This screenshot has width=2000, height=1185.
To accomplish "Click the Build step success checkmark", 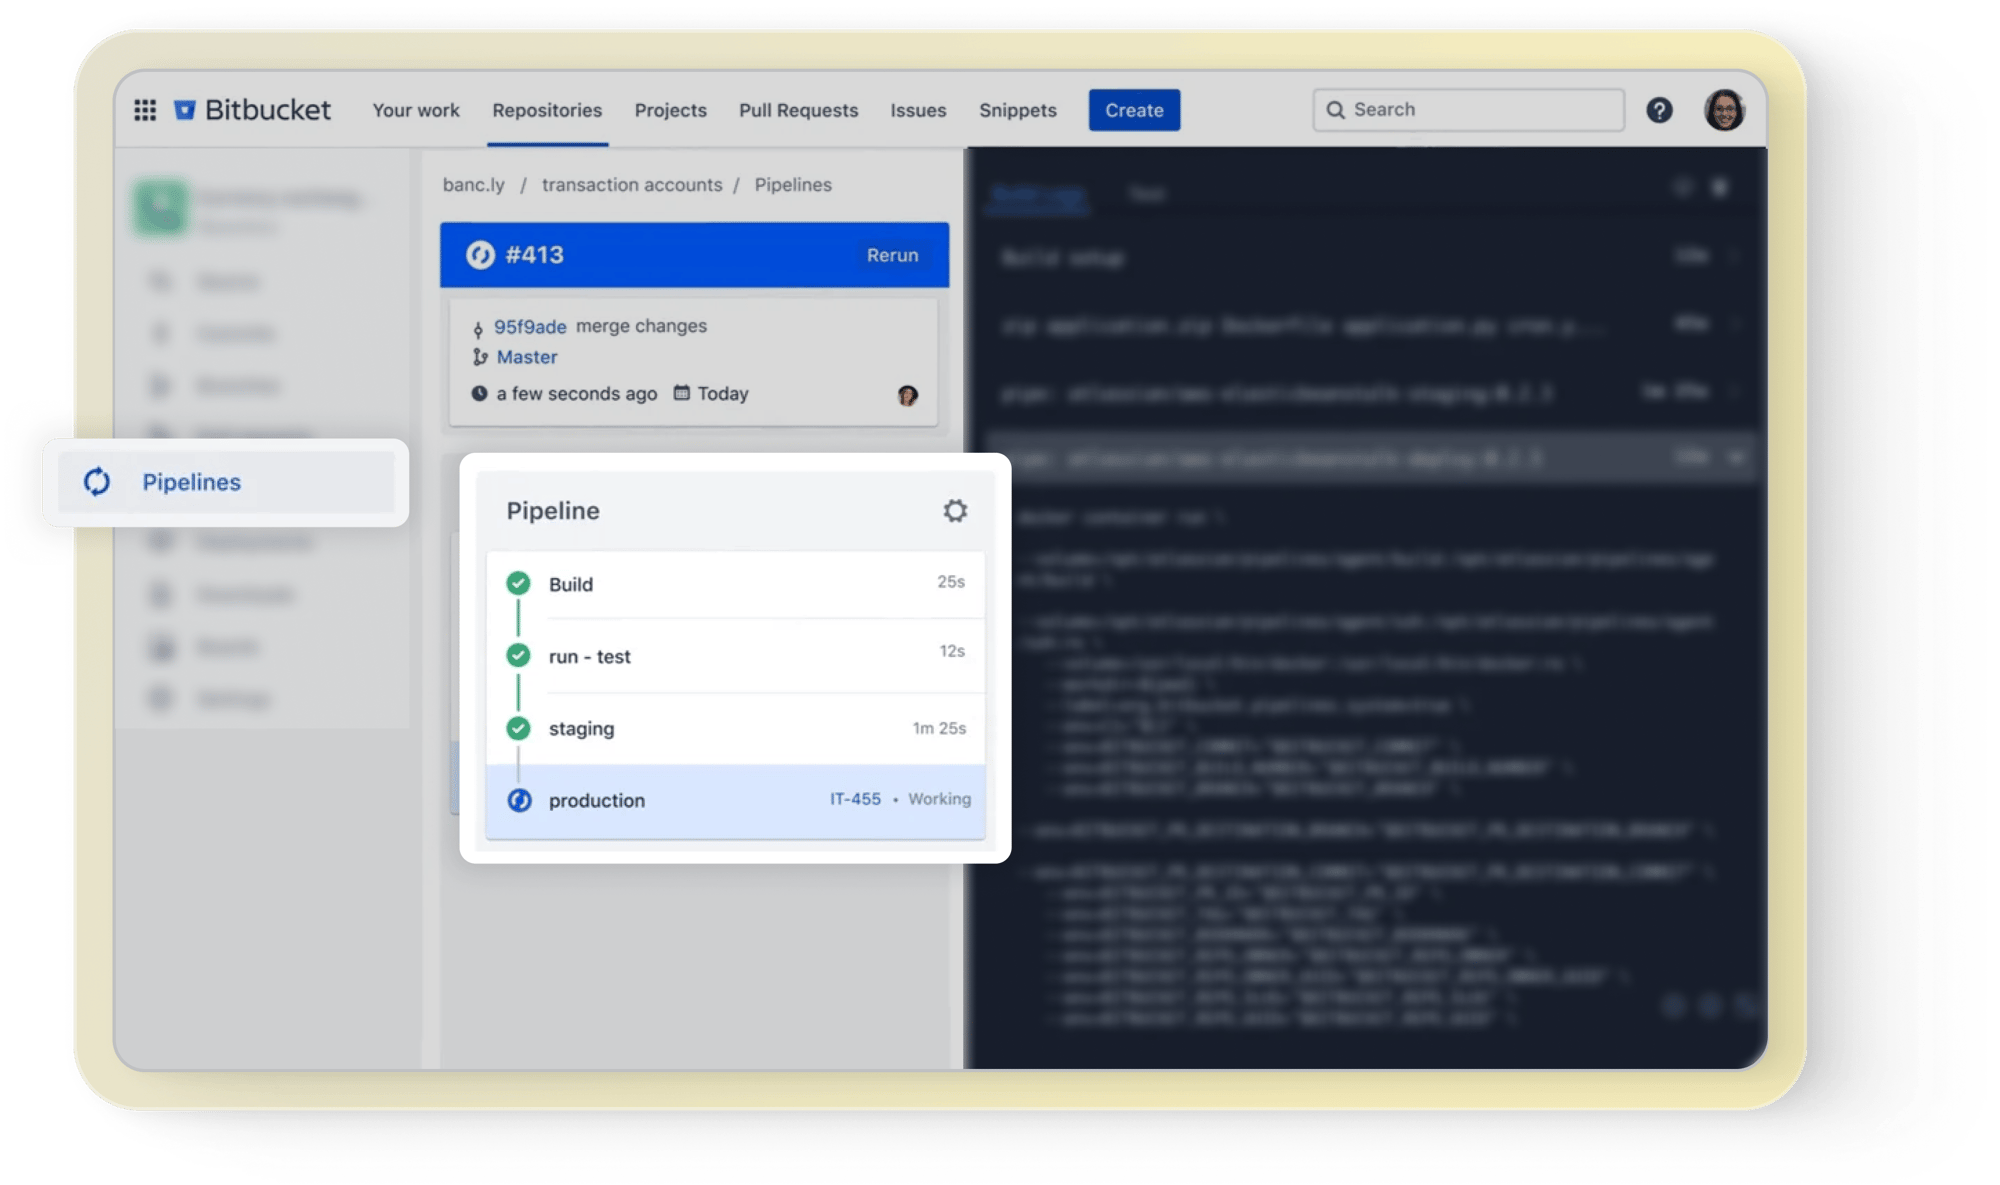I will point(518,583).
